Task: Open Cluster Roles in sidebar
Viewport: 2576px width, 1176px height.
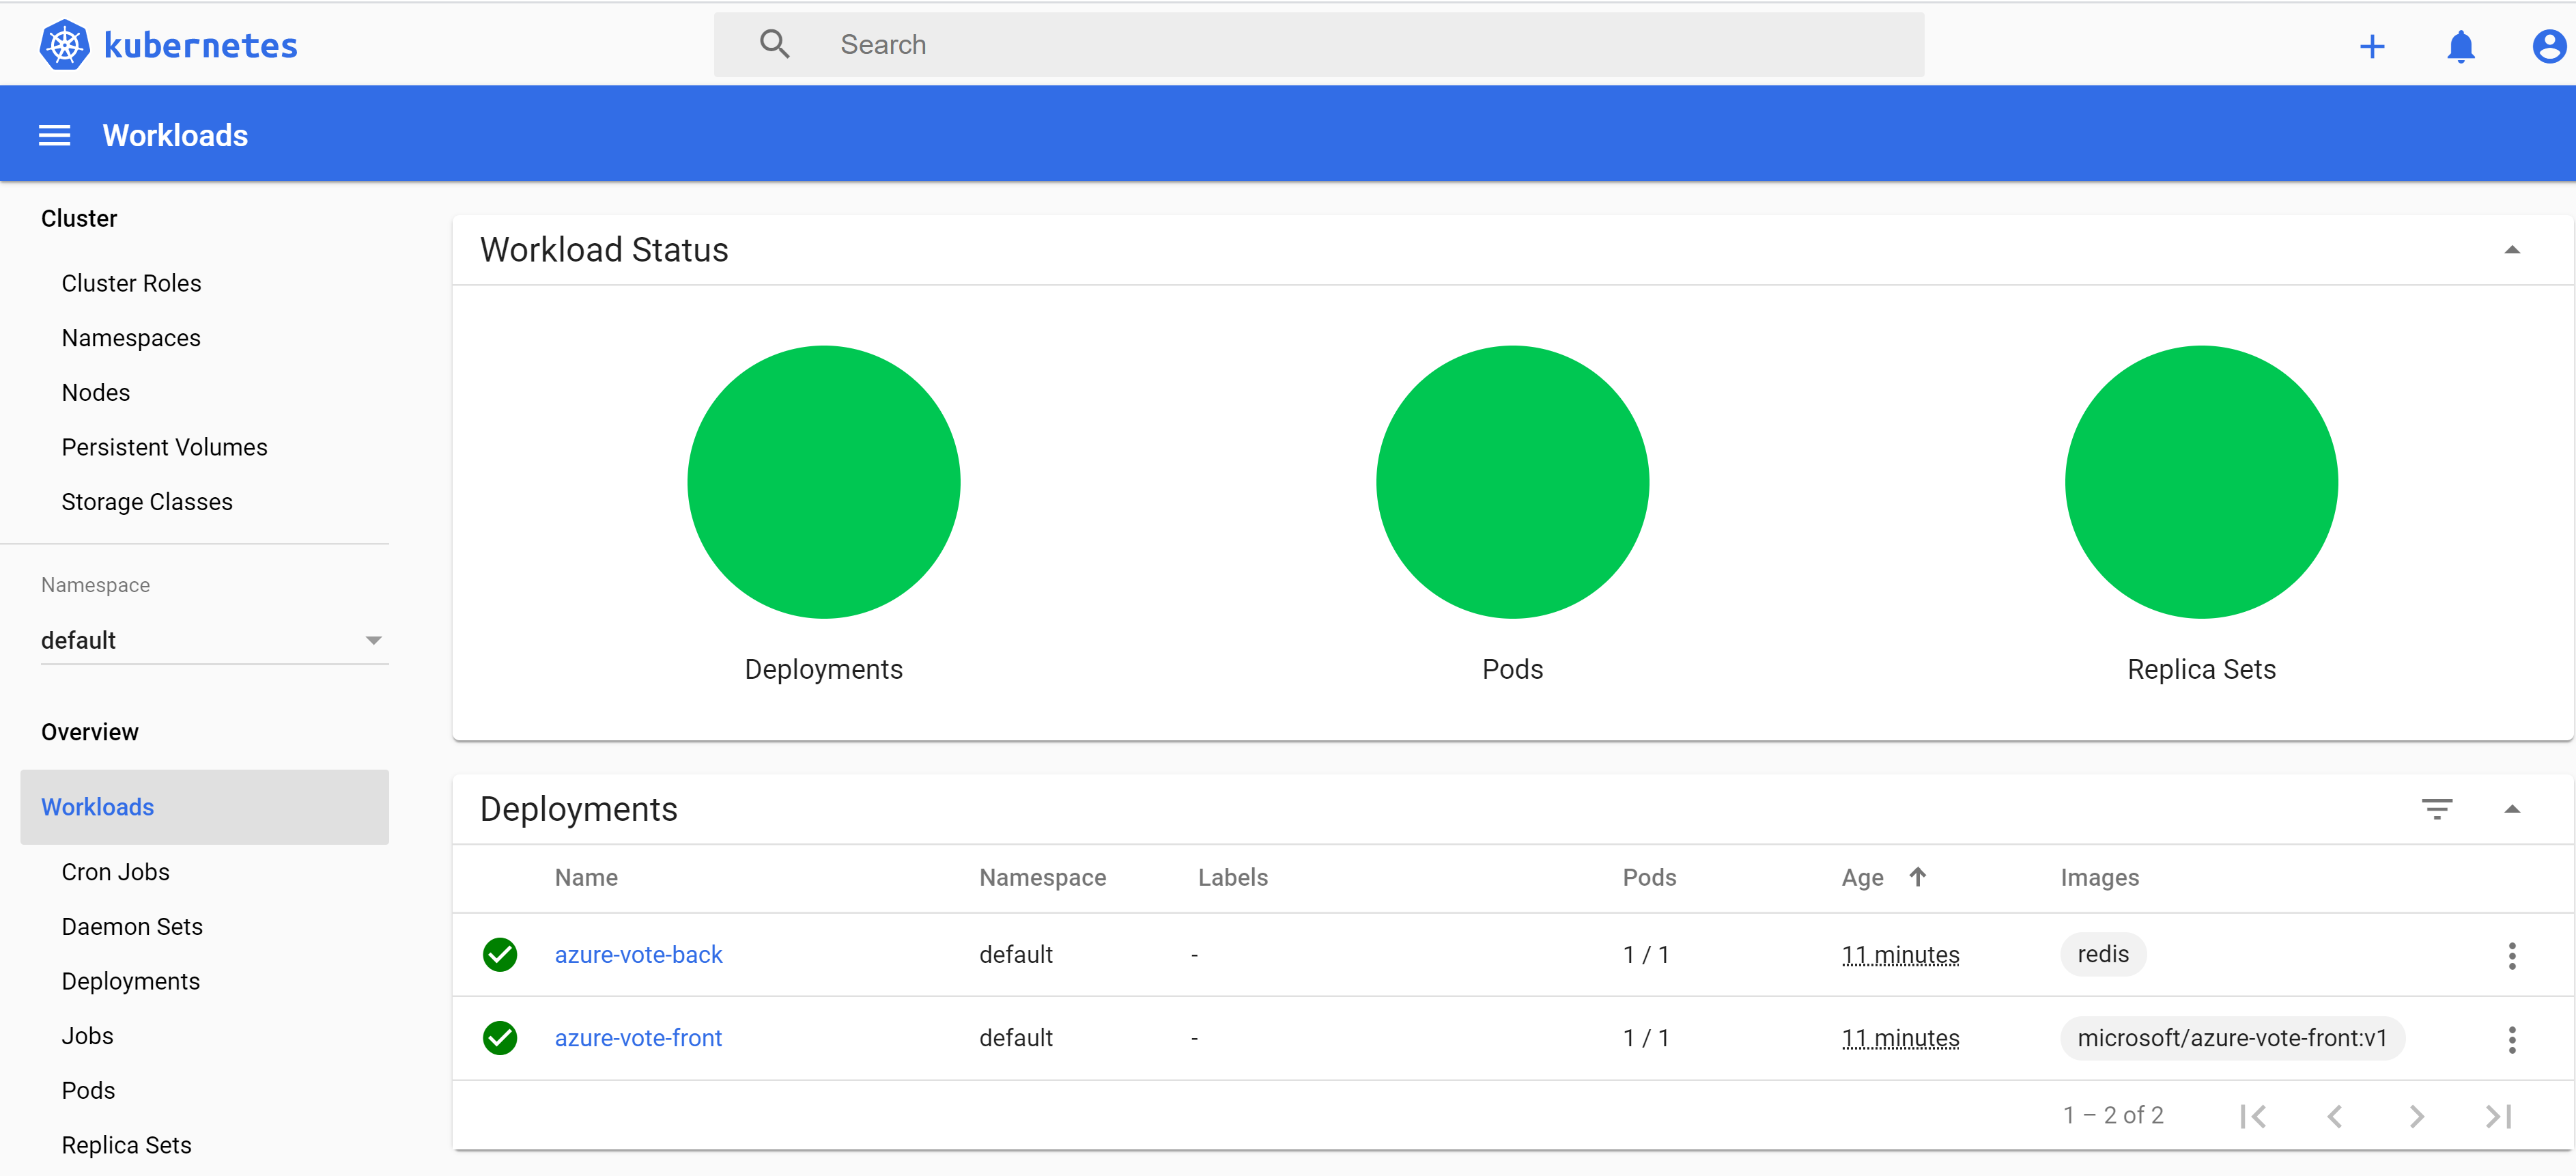Action: [x=131, y=283]
